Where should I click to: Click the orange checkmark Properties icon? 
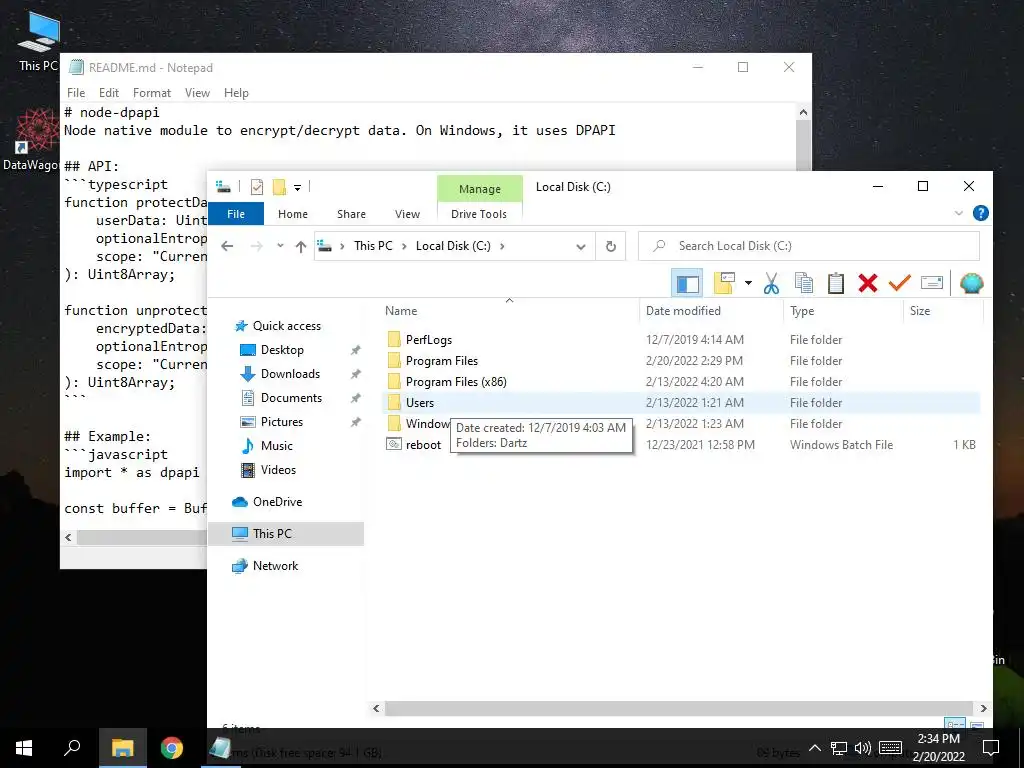pyautogui.click(x=899, y=283)
